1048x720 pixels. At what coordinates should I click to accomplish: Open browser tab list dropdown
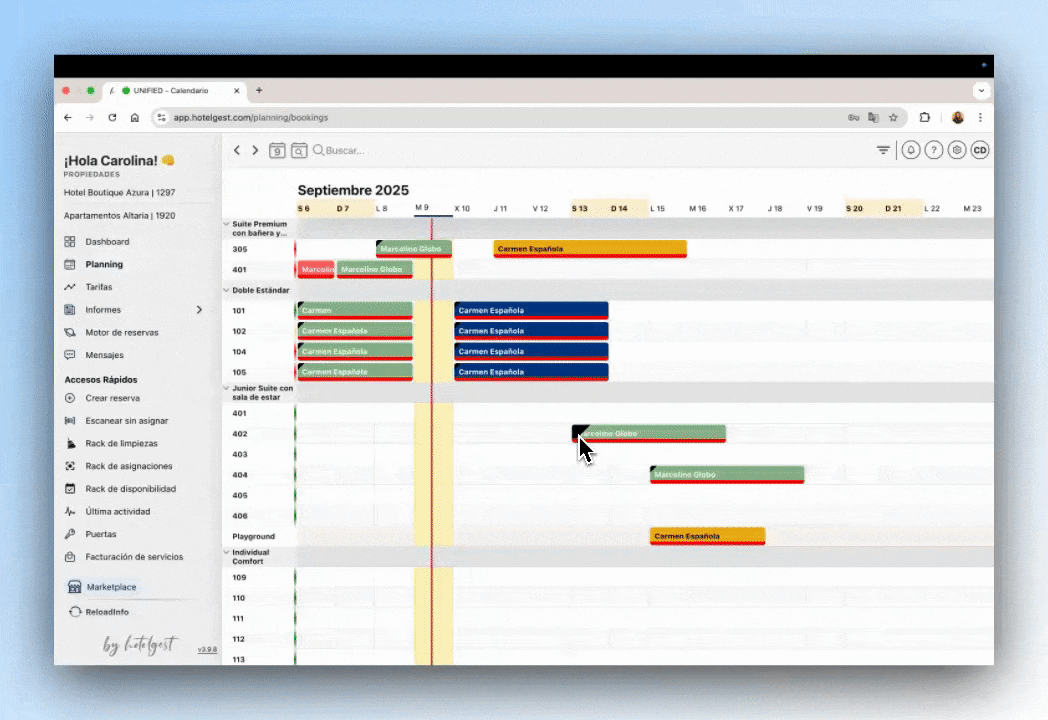981,90
